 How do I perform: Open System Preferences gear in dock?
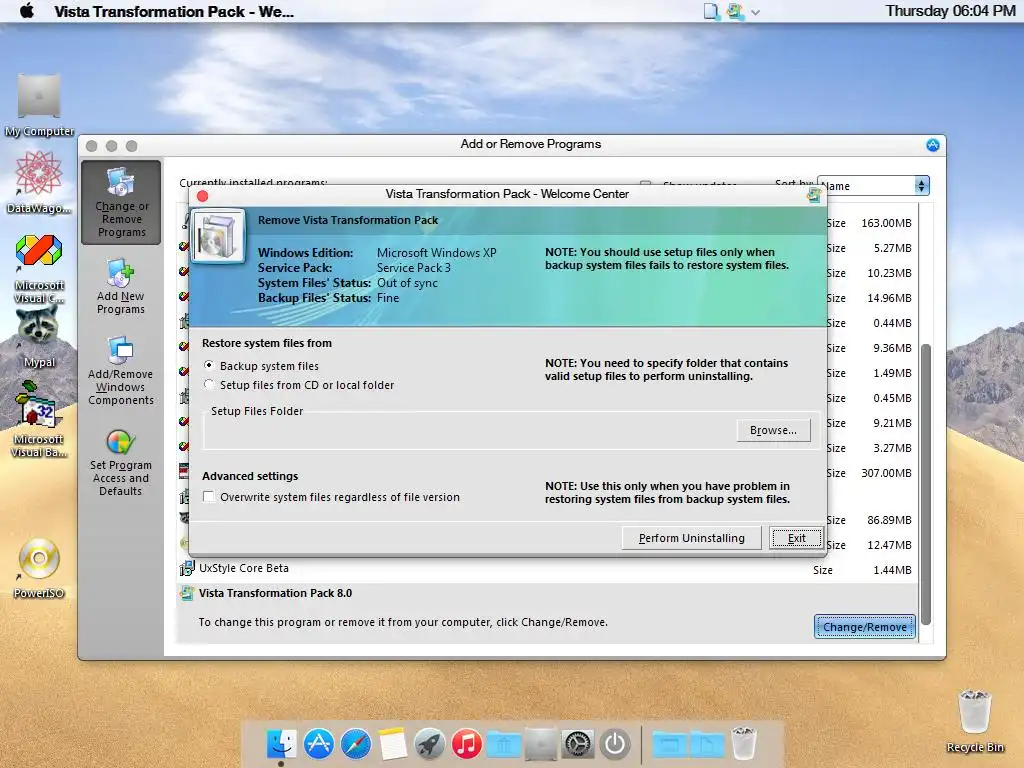click(578, 744)
